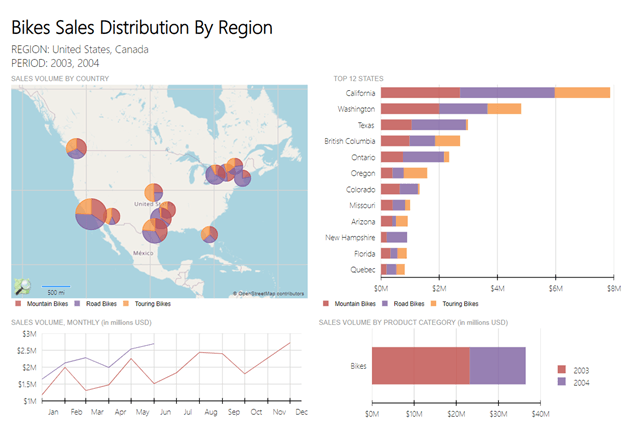Click the map magnifier zoom icon
The image size is (624, 434).
point(23,286)
